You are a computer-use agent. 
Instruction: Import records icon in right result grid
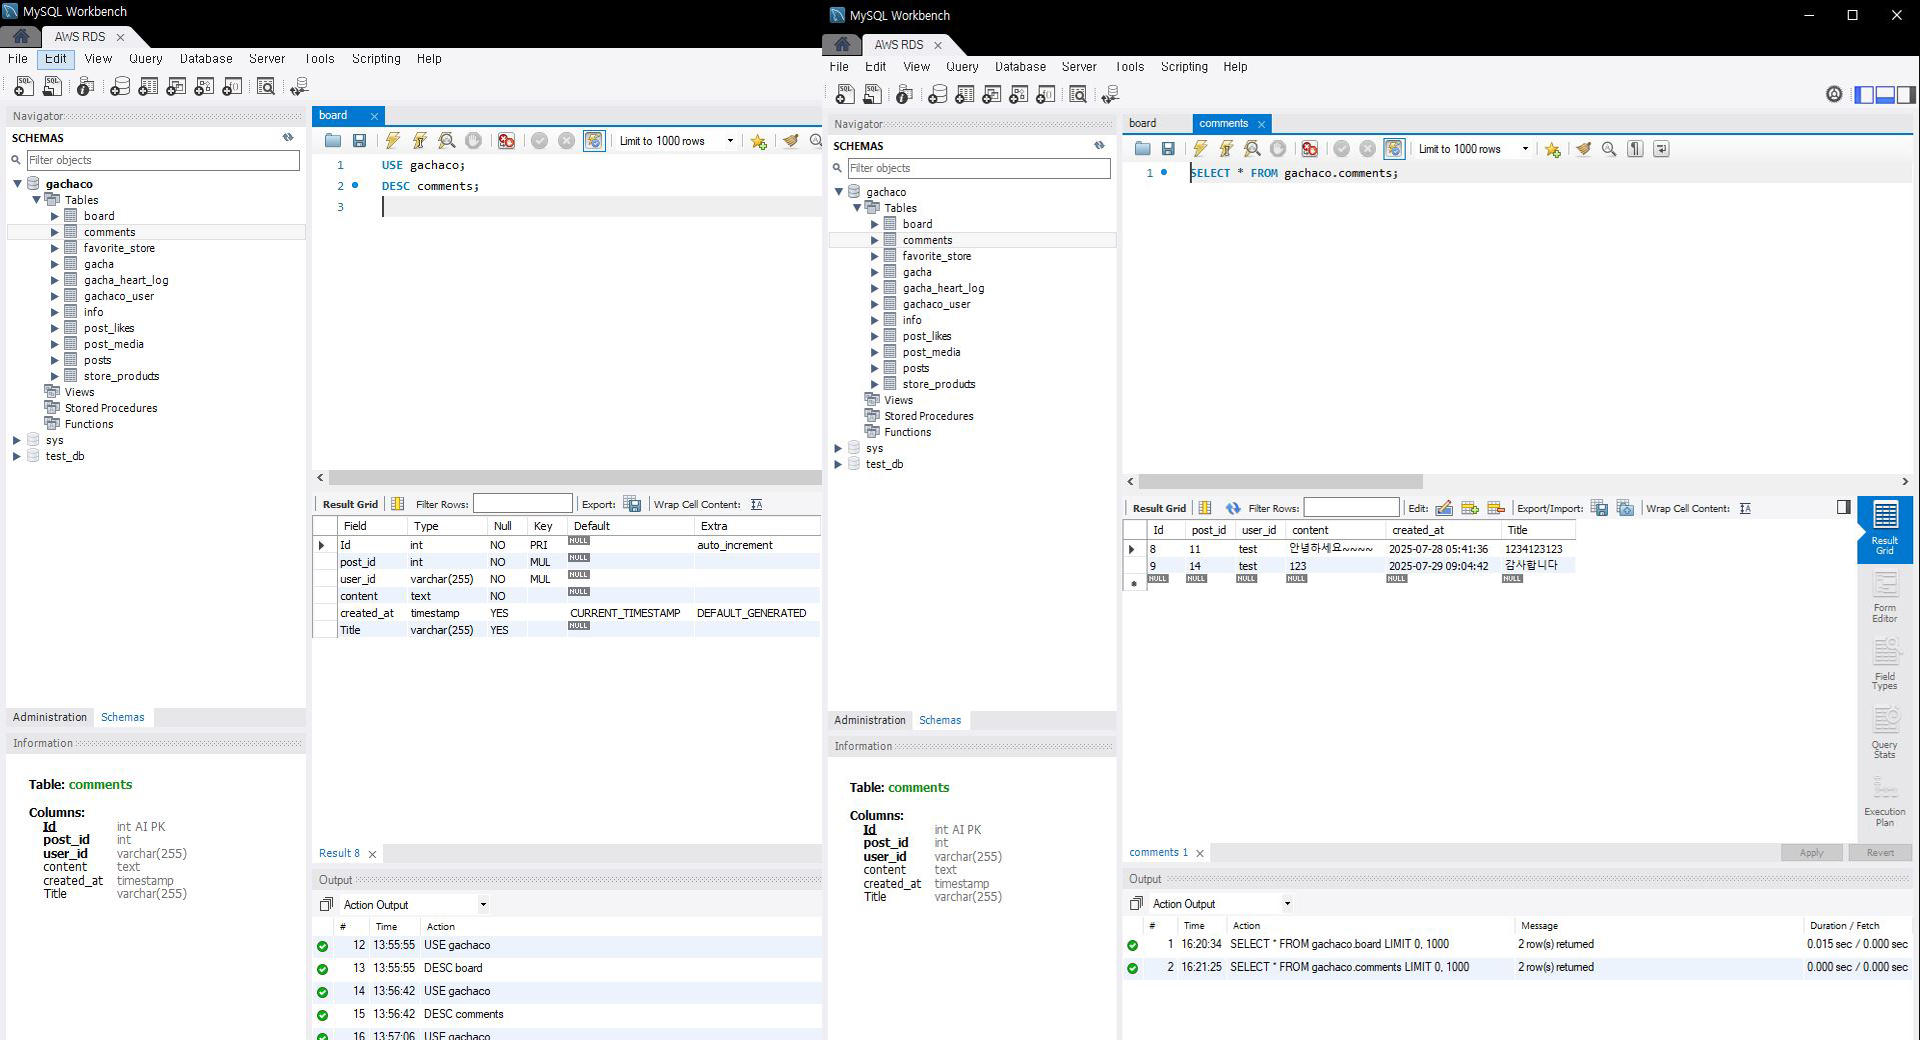click(1625, 508)
